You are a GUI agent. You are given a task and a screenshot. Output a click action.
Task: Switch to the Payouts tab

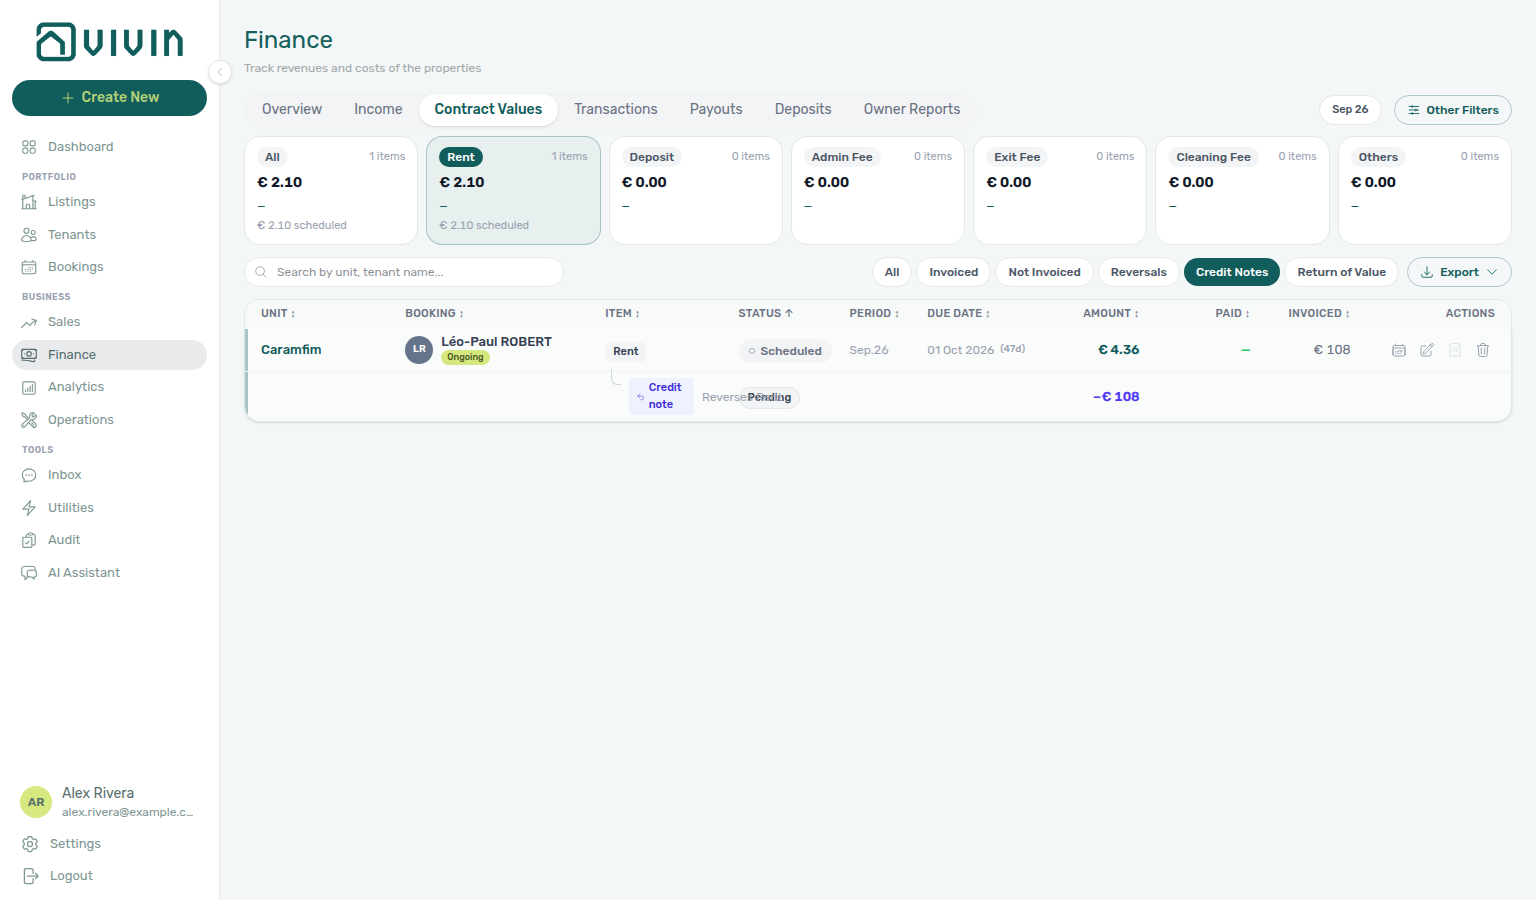pyautogui.click(x=716, y=109)
